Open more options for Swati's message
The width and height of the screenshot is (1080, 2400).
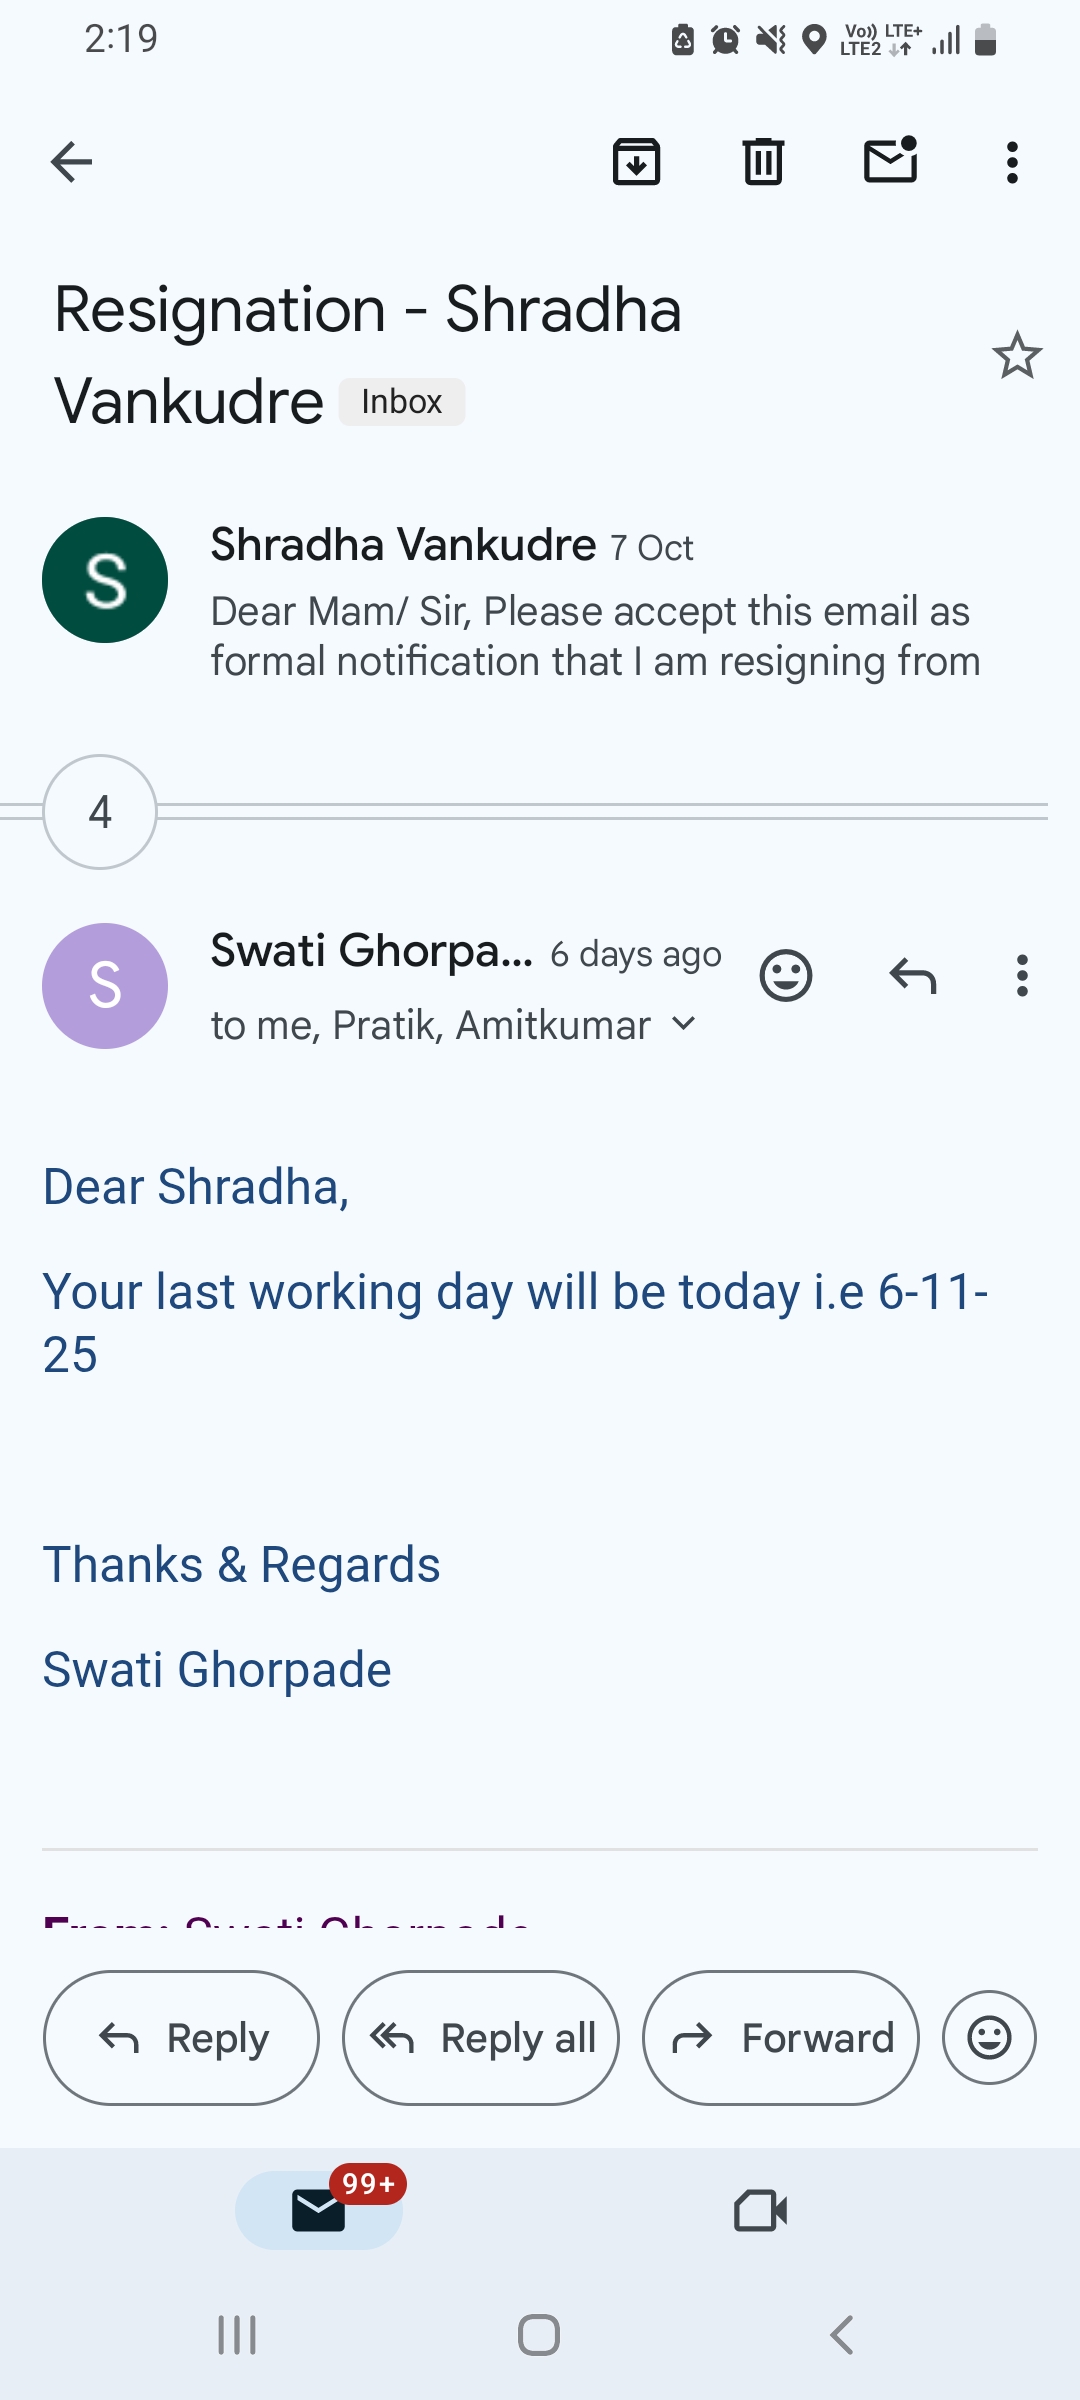(1021, 975)
